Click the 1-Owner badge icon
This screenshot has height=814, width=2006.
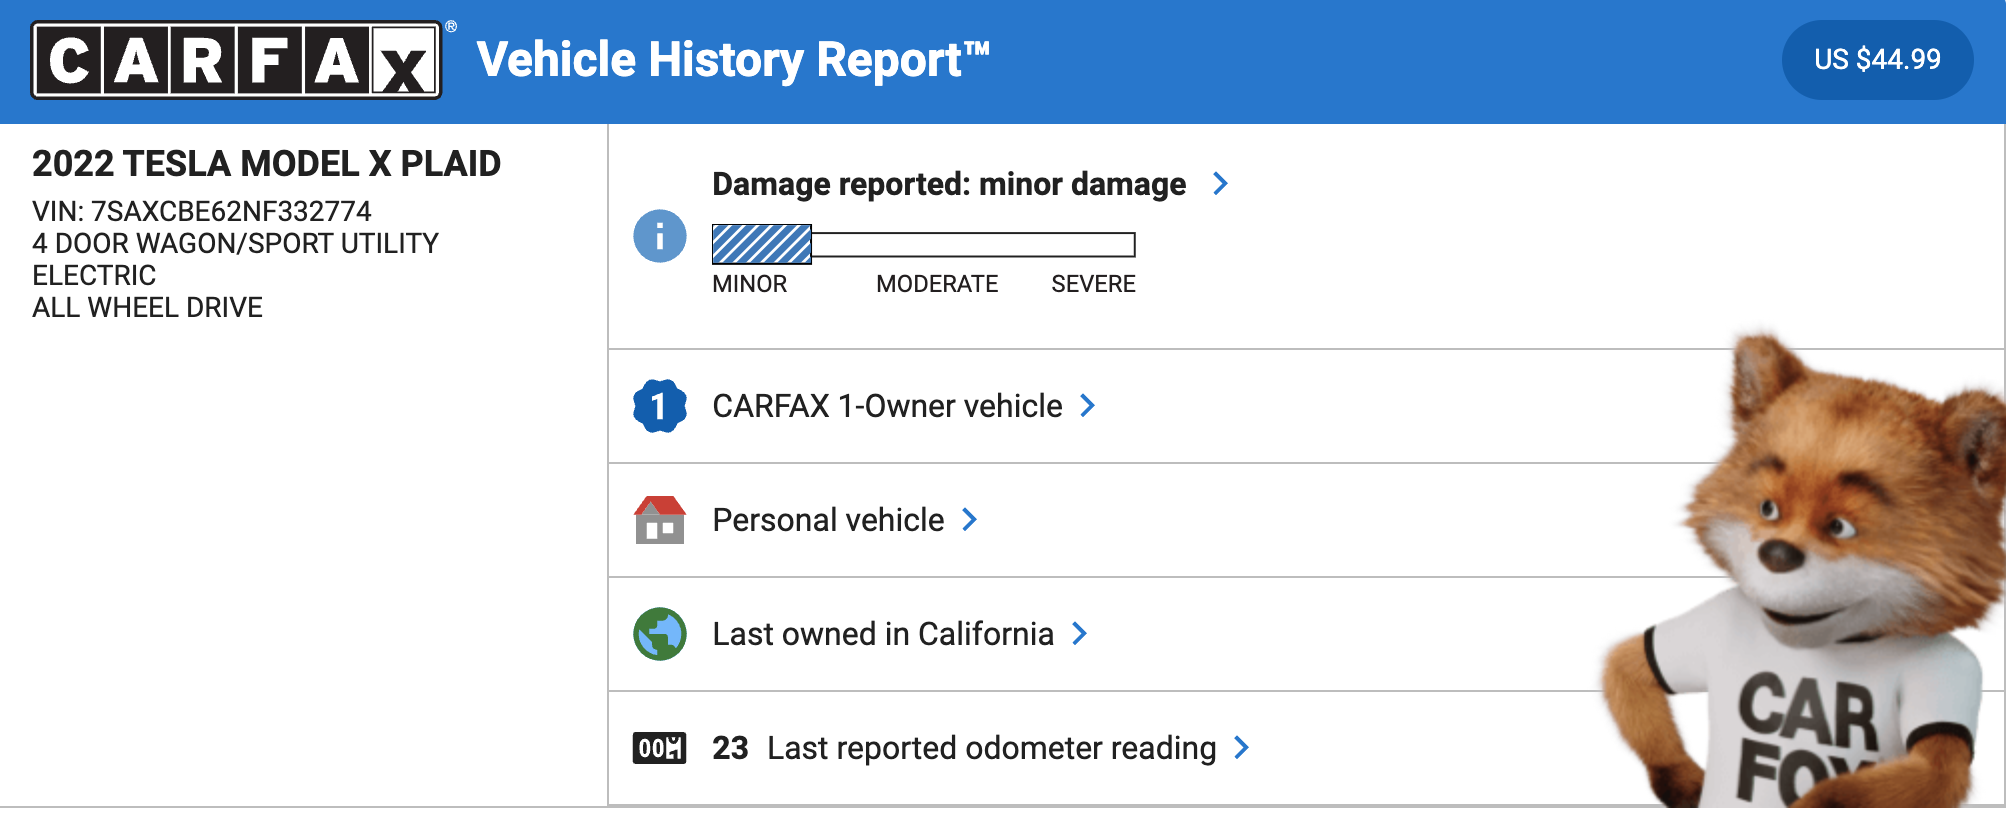point(660,406)
